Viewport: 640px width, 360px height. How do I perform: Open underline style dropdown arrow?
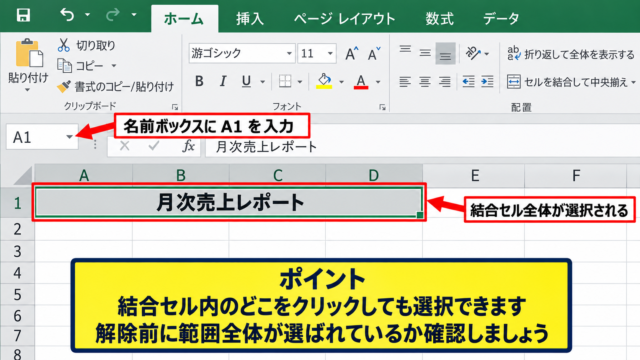(262, 82)
